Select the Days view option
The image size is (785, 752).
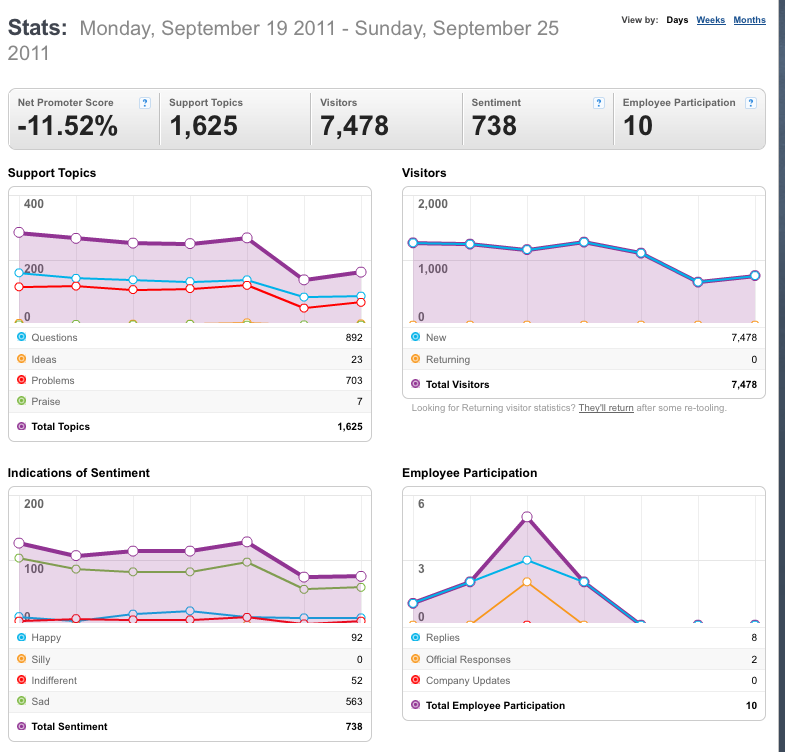click(677, 20)
